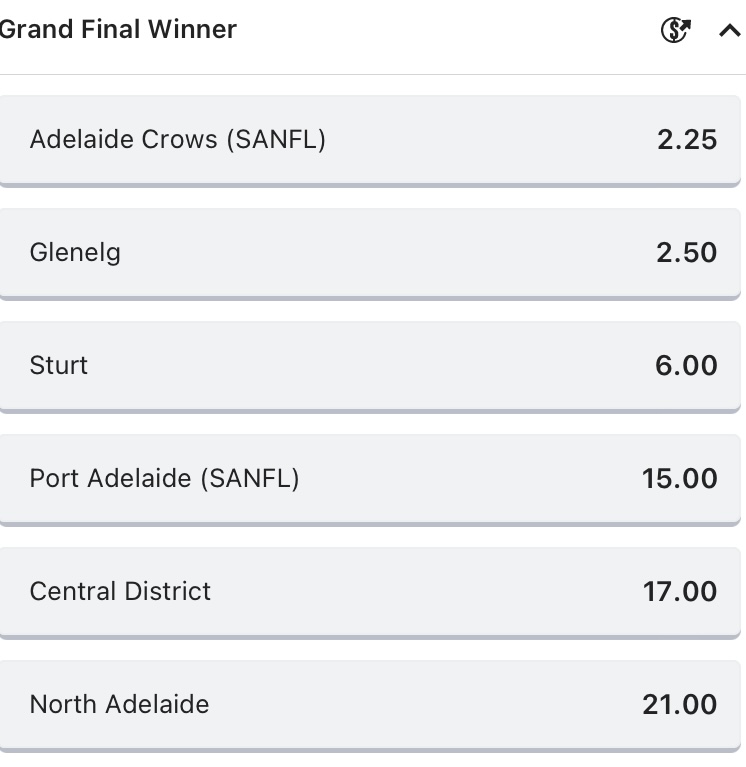Click the 2.50 odds price
Image resolution: width=746 pixels, height=767 pixels.
pyautogui.click(x=686, y=253)
